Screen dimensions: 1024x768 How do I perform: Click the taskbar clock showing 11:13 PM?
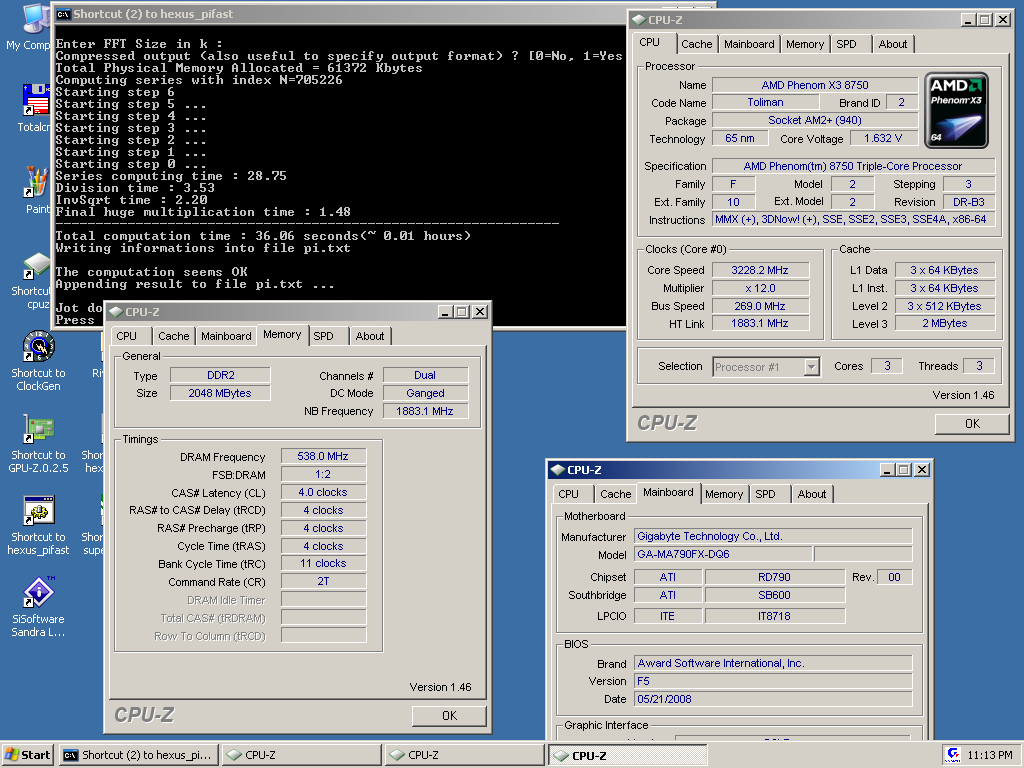coord(990,755)
